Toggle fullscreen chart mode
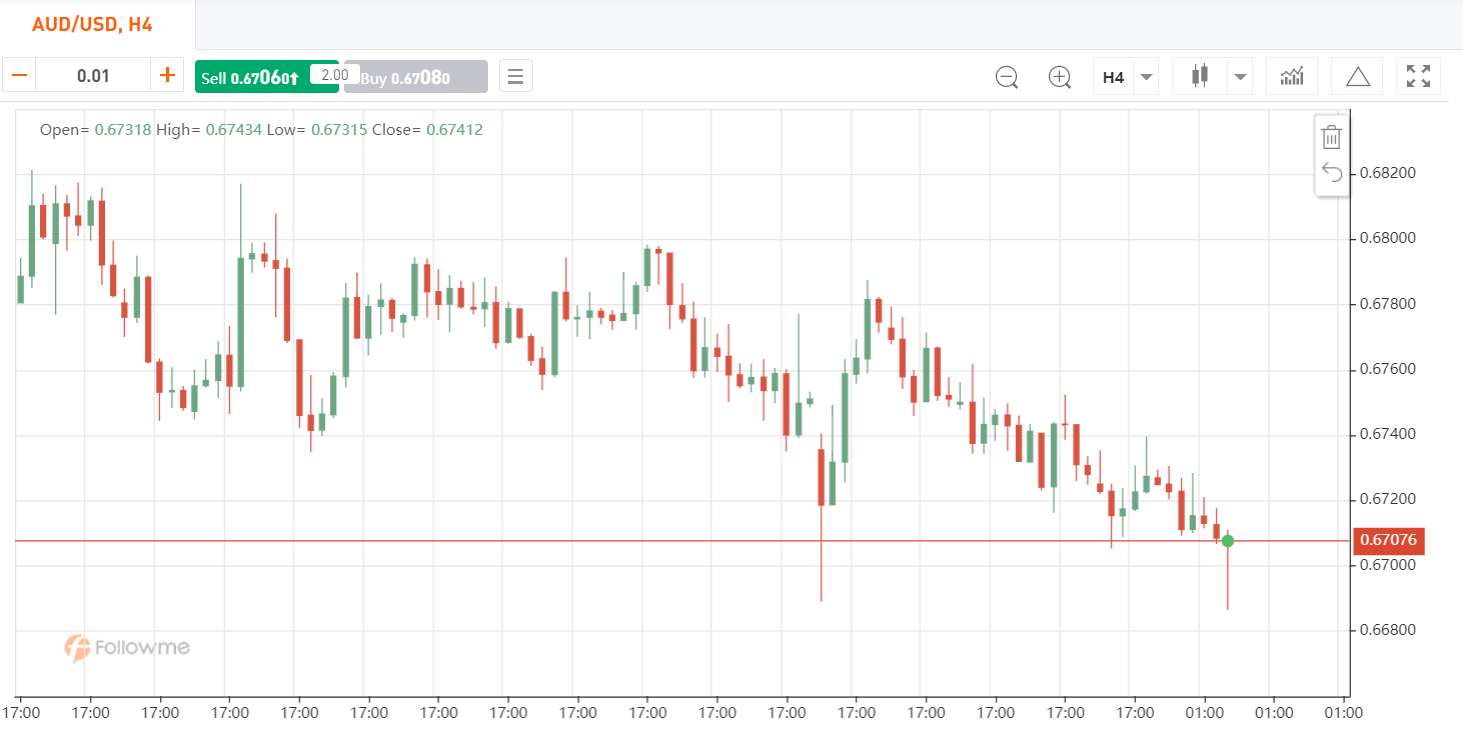The image size is (1463, 730). pos(1418,76)
